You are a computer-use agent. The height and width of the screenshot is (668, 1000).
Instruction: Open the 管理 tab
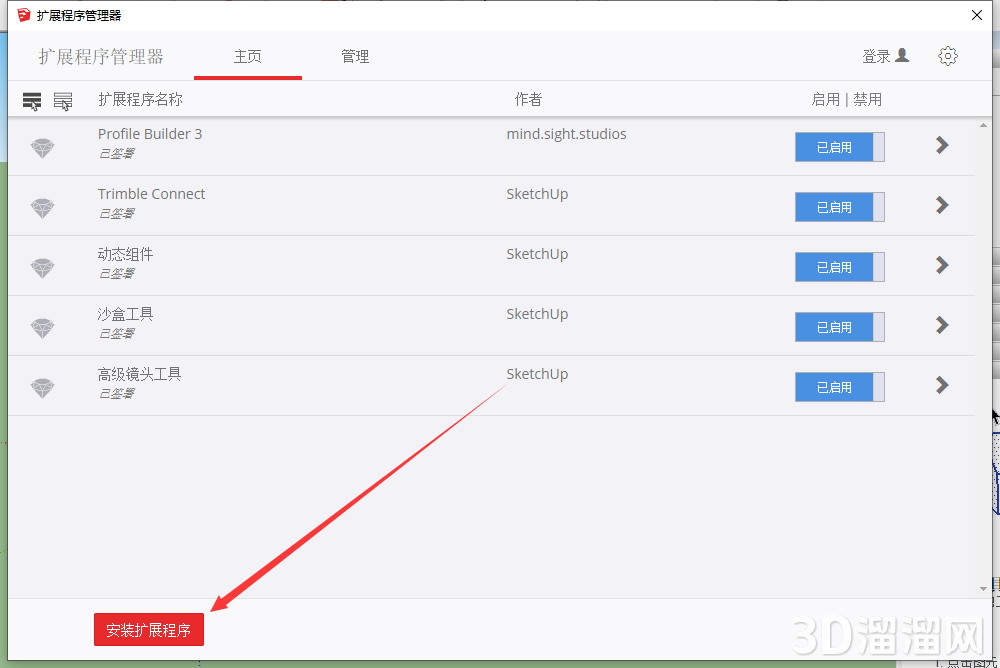[355, 57]
